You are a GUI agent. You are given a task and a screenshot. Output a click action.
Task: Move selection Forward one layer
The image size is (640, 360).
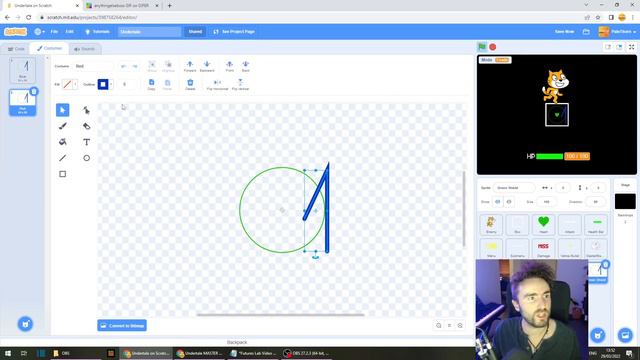click(190, 66)
